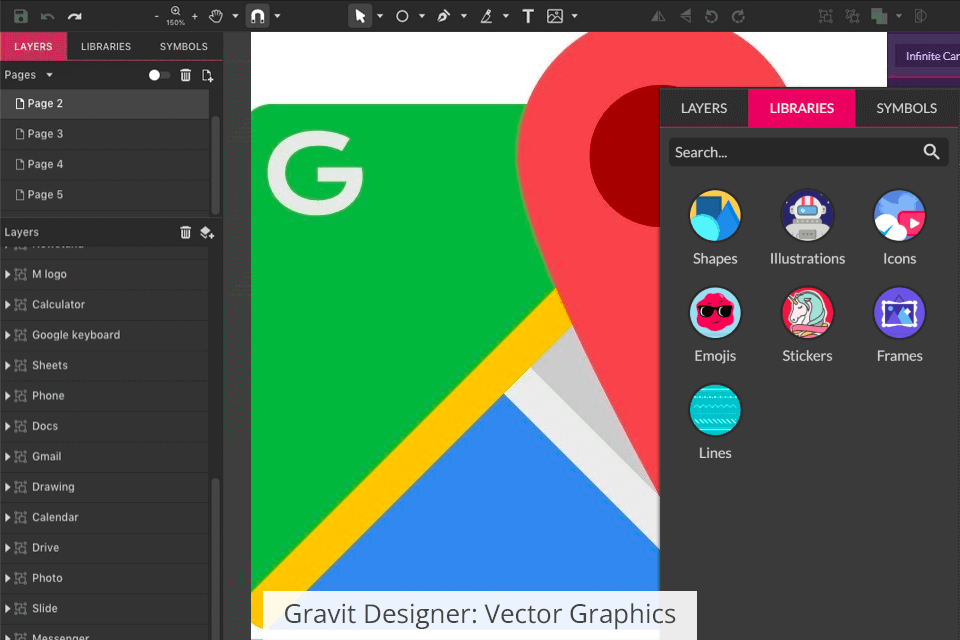The image size is (960, 640).
Task: Select the Calendar layer row
Action: click(105, 518)
